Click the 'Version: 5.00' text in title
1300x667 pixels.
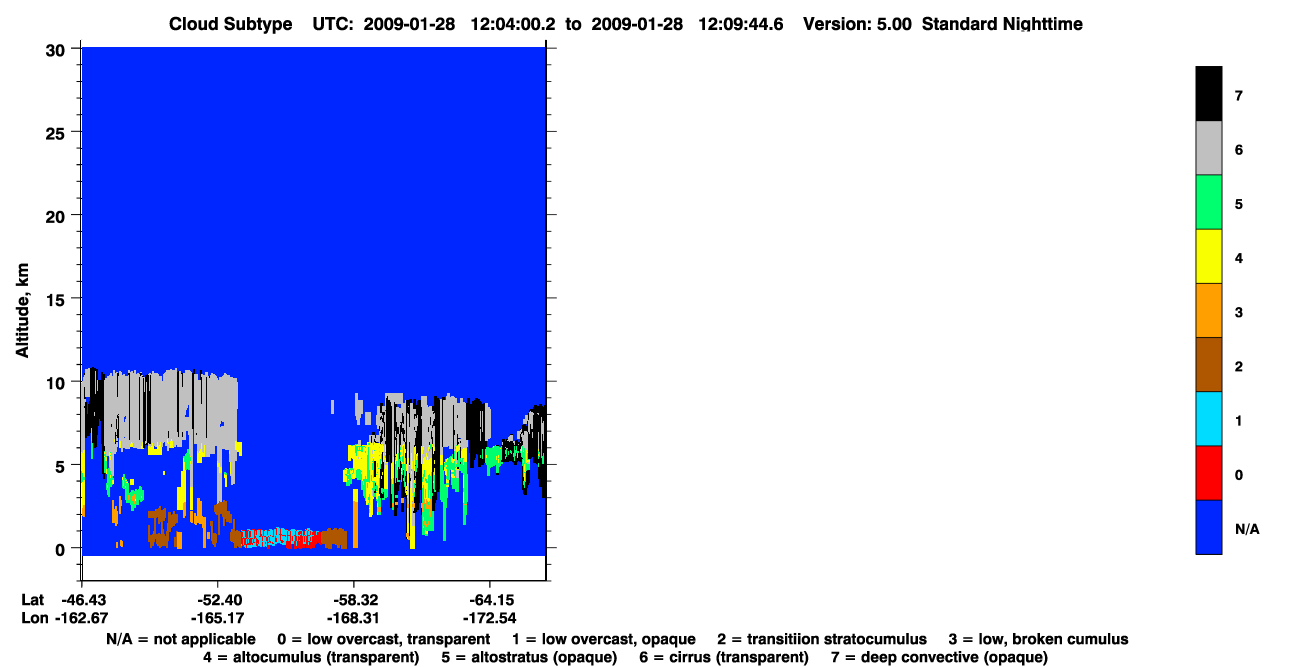coord(857,24)
